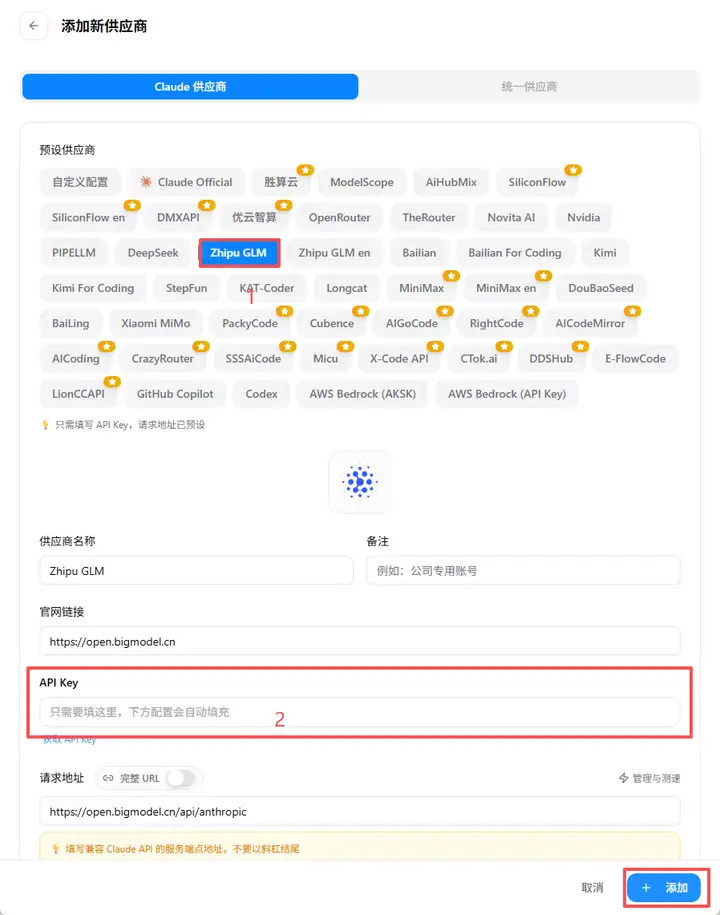Choose the PIPELLM preset
The height and width of the screenshot is (915, 720).
pos(74,253)
